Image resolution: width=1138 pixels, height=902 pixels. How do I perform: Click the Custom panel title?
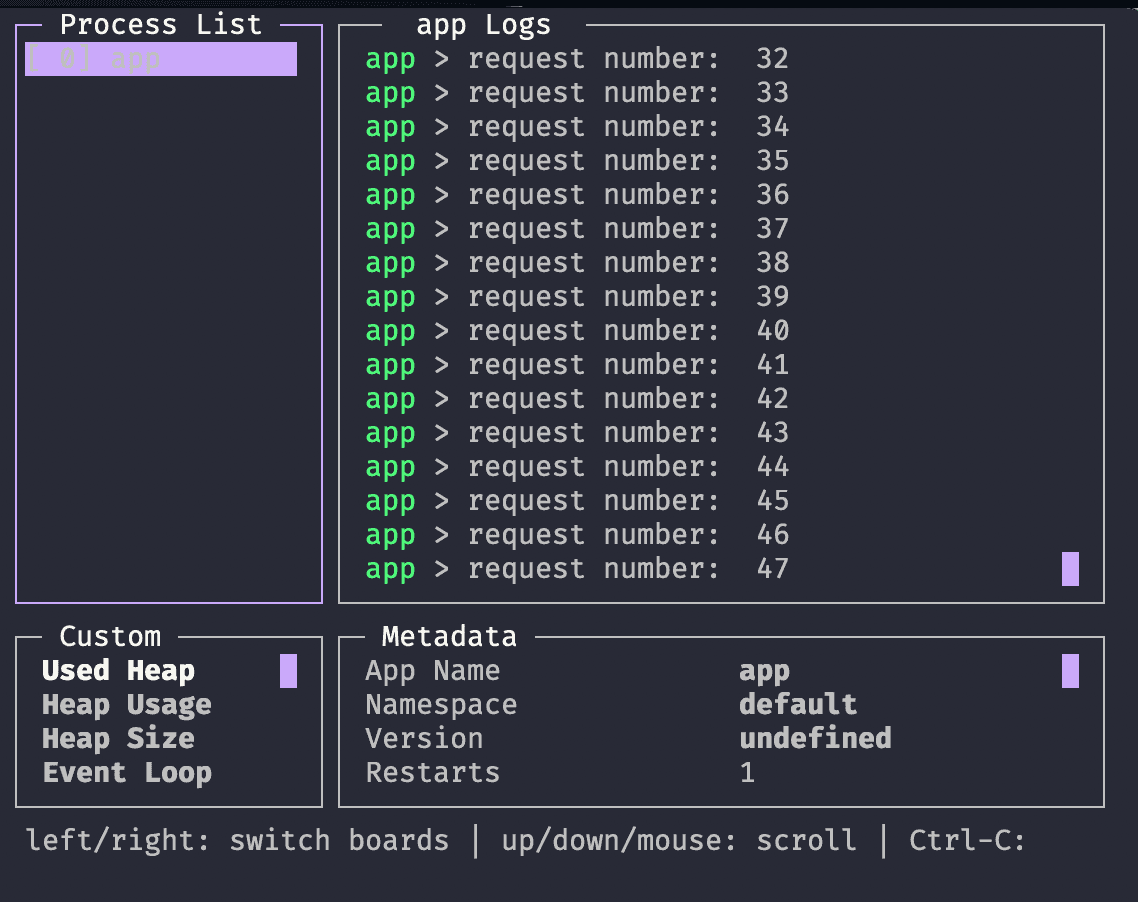point(110,636)
